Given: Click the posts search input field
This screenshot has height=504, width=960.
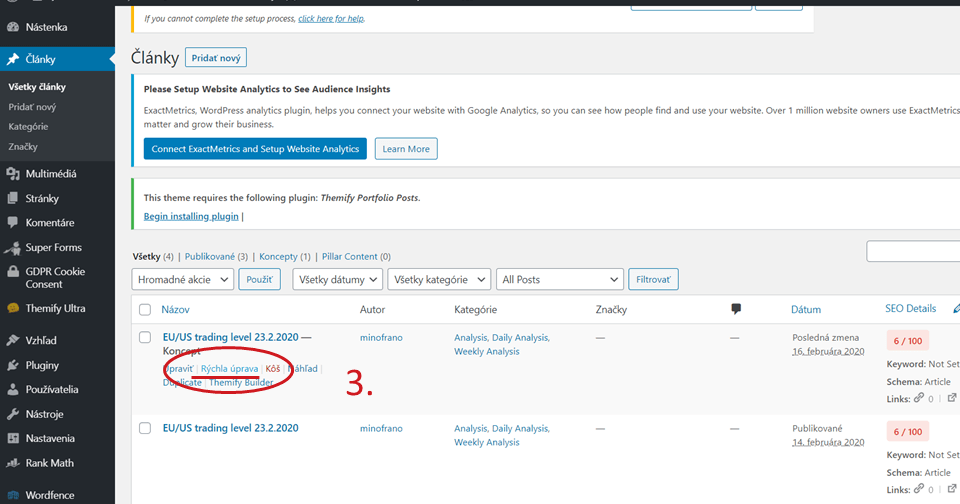Looking at the screenshot, I should click(912, 251).
